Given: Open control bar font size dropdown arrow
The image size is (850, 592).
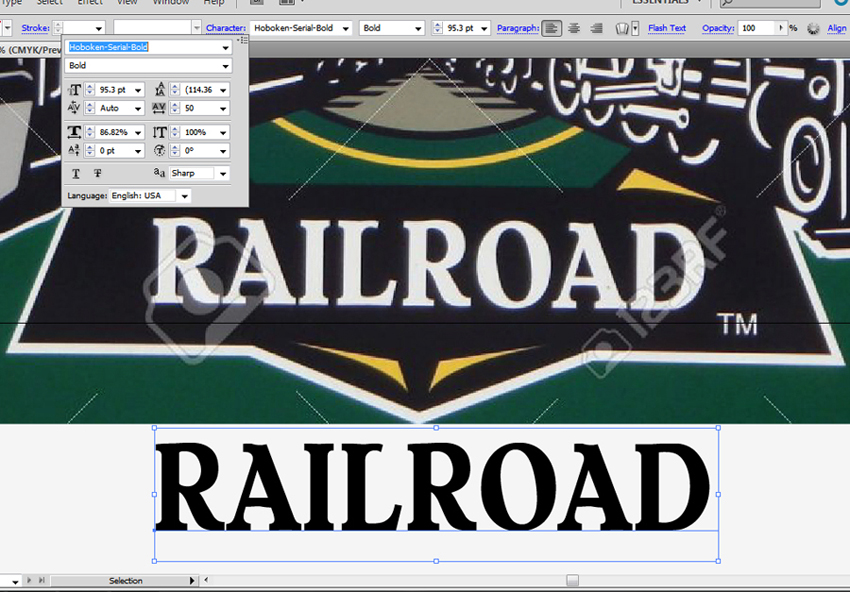Looking at the screenshot, I should [484, 28].
